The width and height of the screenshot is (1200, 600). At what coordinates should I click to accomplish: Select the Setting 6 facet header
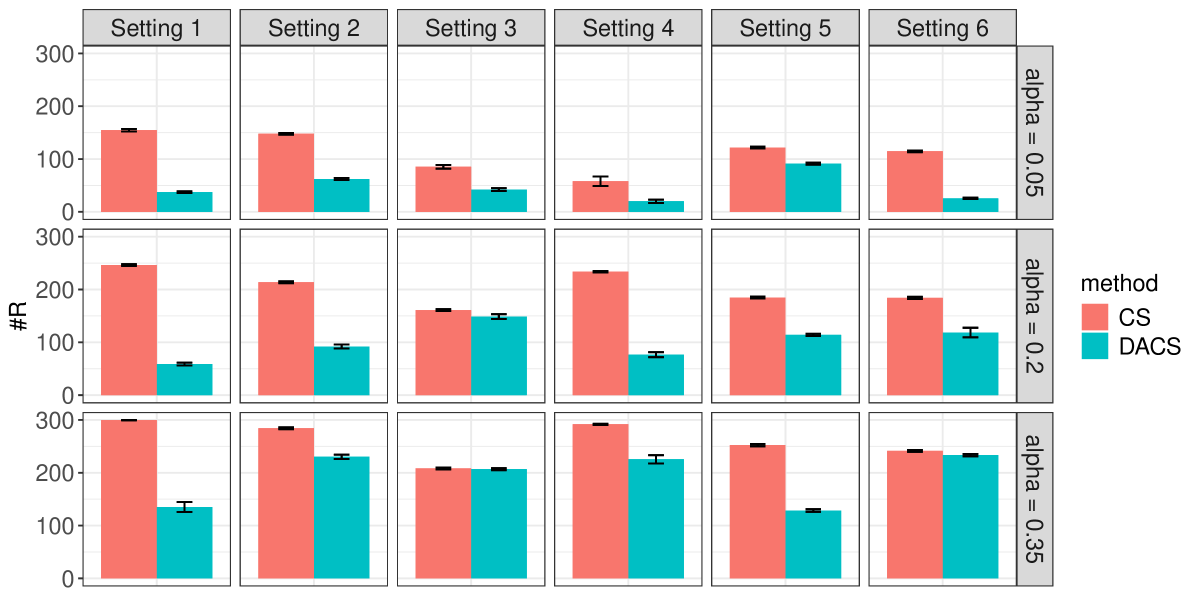942,28
